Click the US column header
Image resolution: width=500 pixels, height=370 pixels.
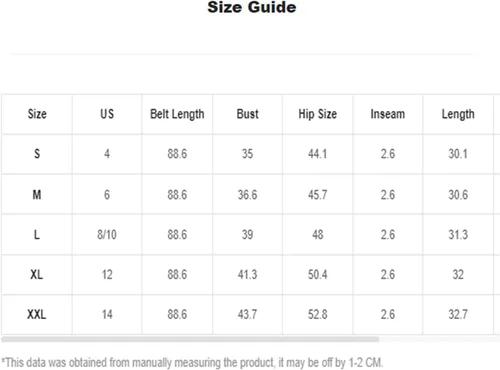coord(107,114)
